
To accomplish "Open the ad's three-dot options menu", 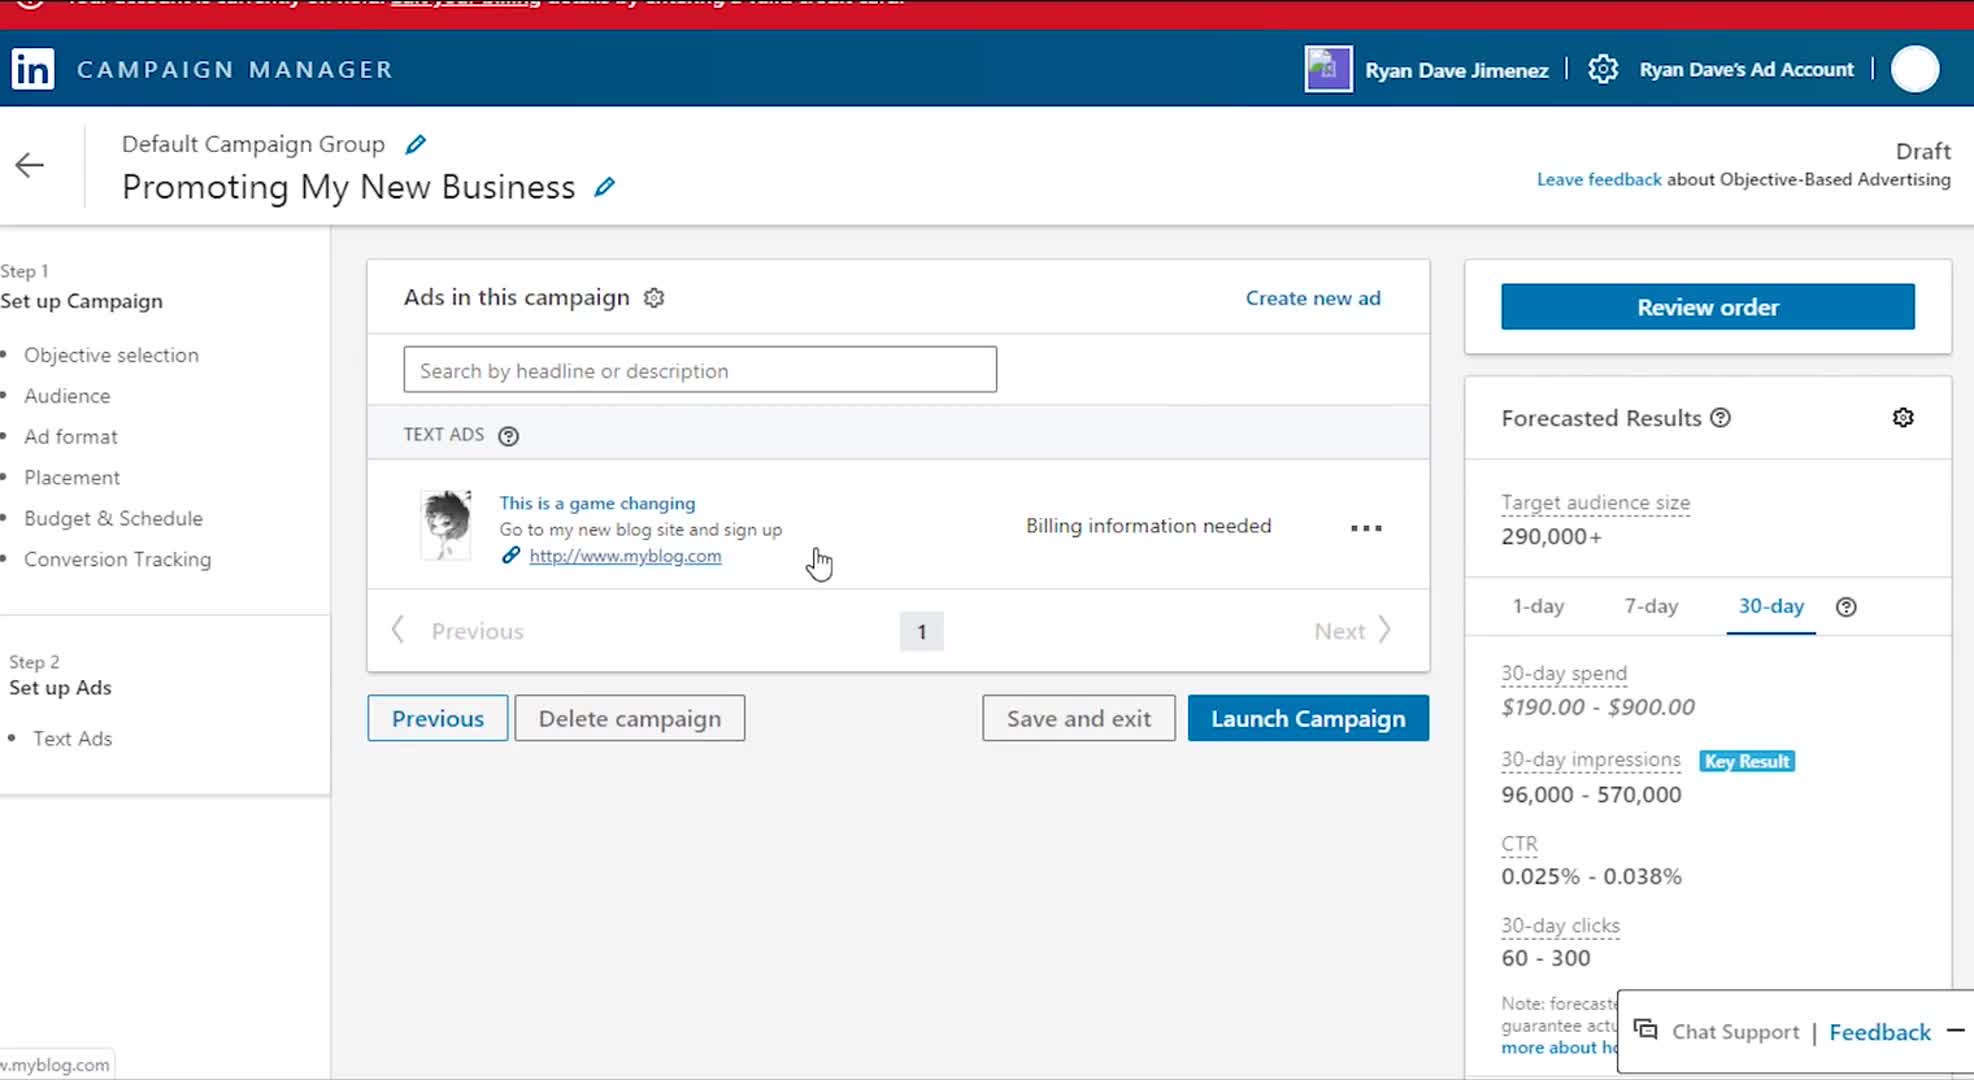I will point(1366,528).
